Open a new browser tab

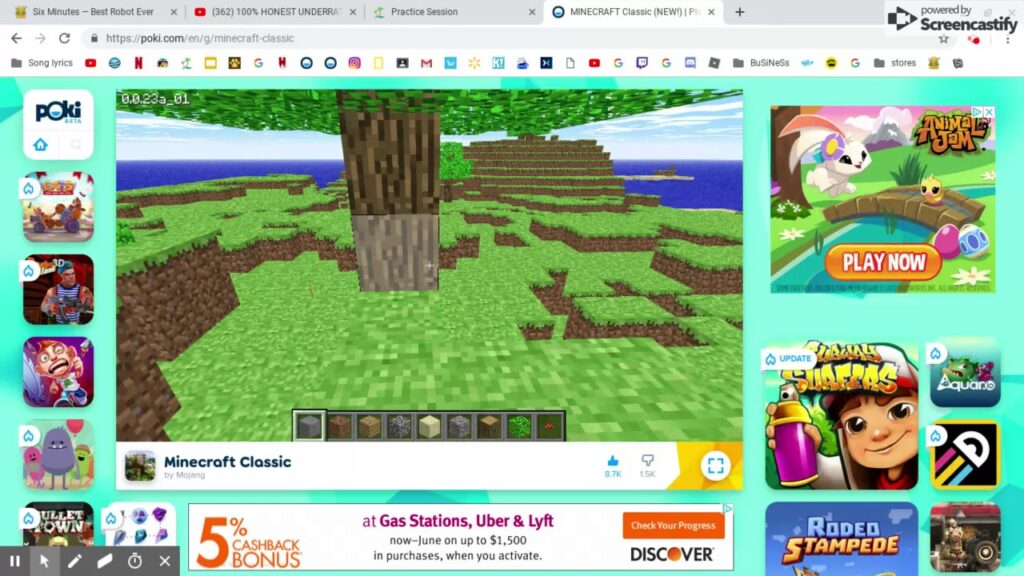click(739, 12)
